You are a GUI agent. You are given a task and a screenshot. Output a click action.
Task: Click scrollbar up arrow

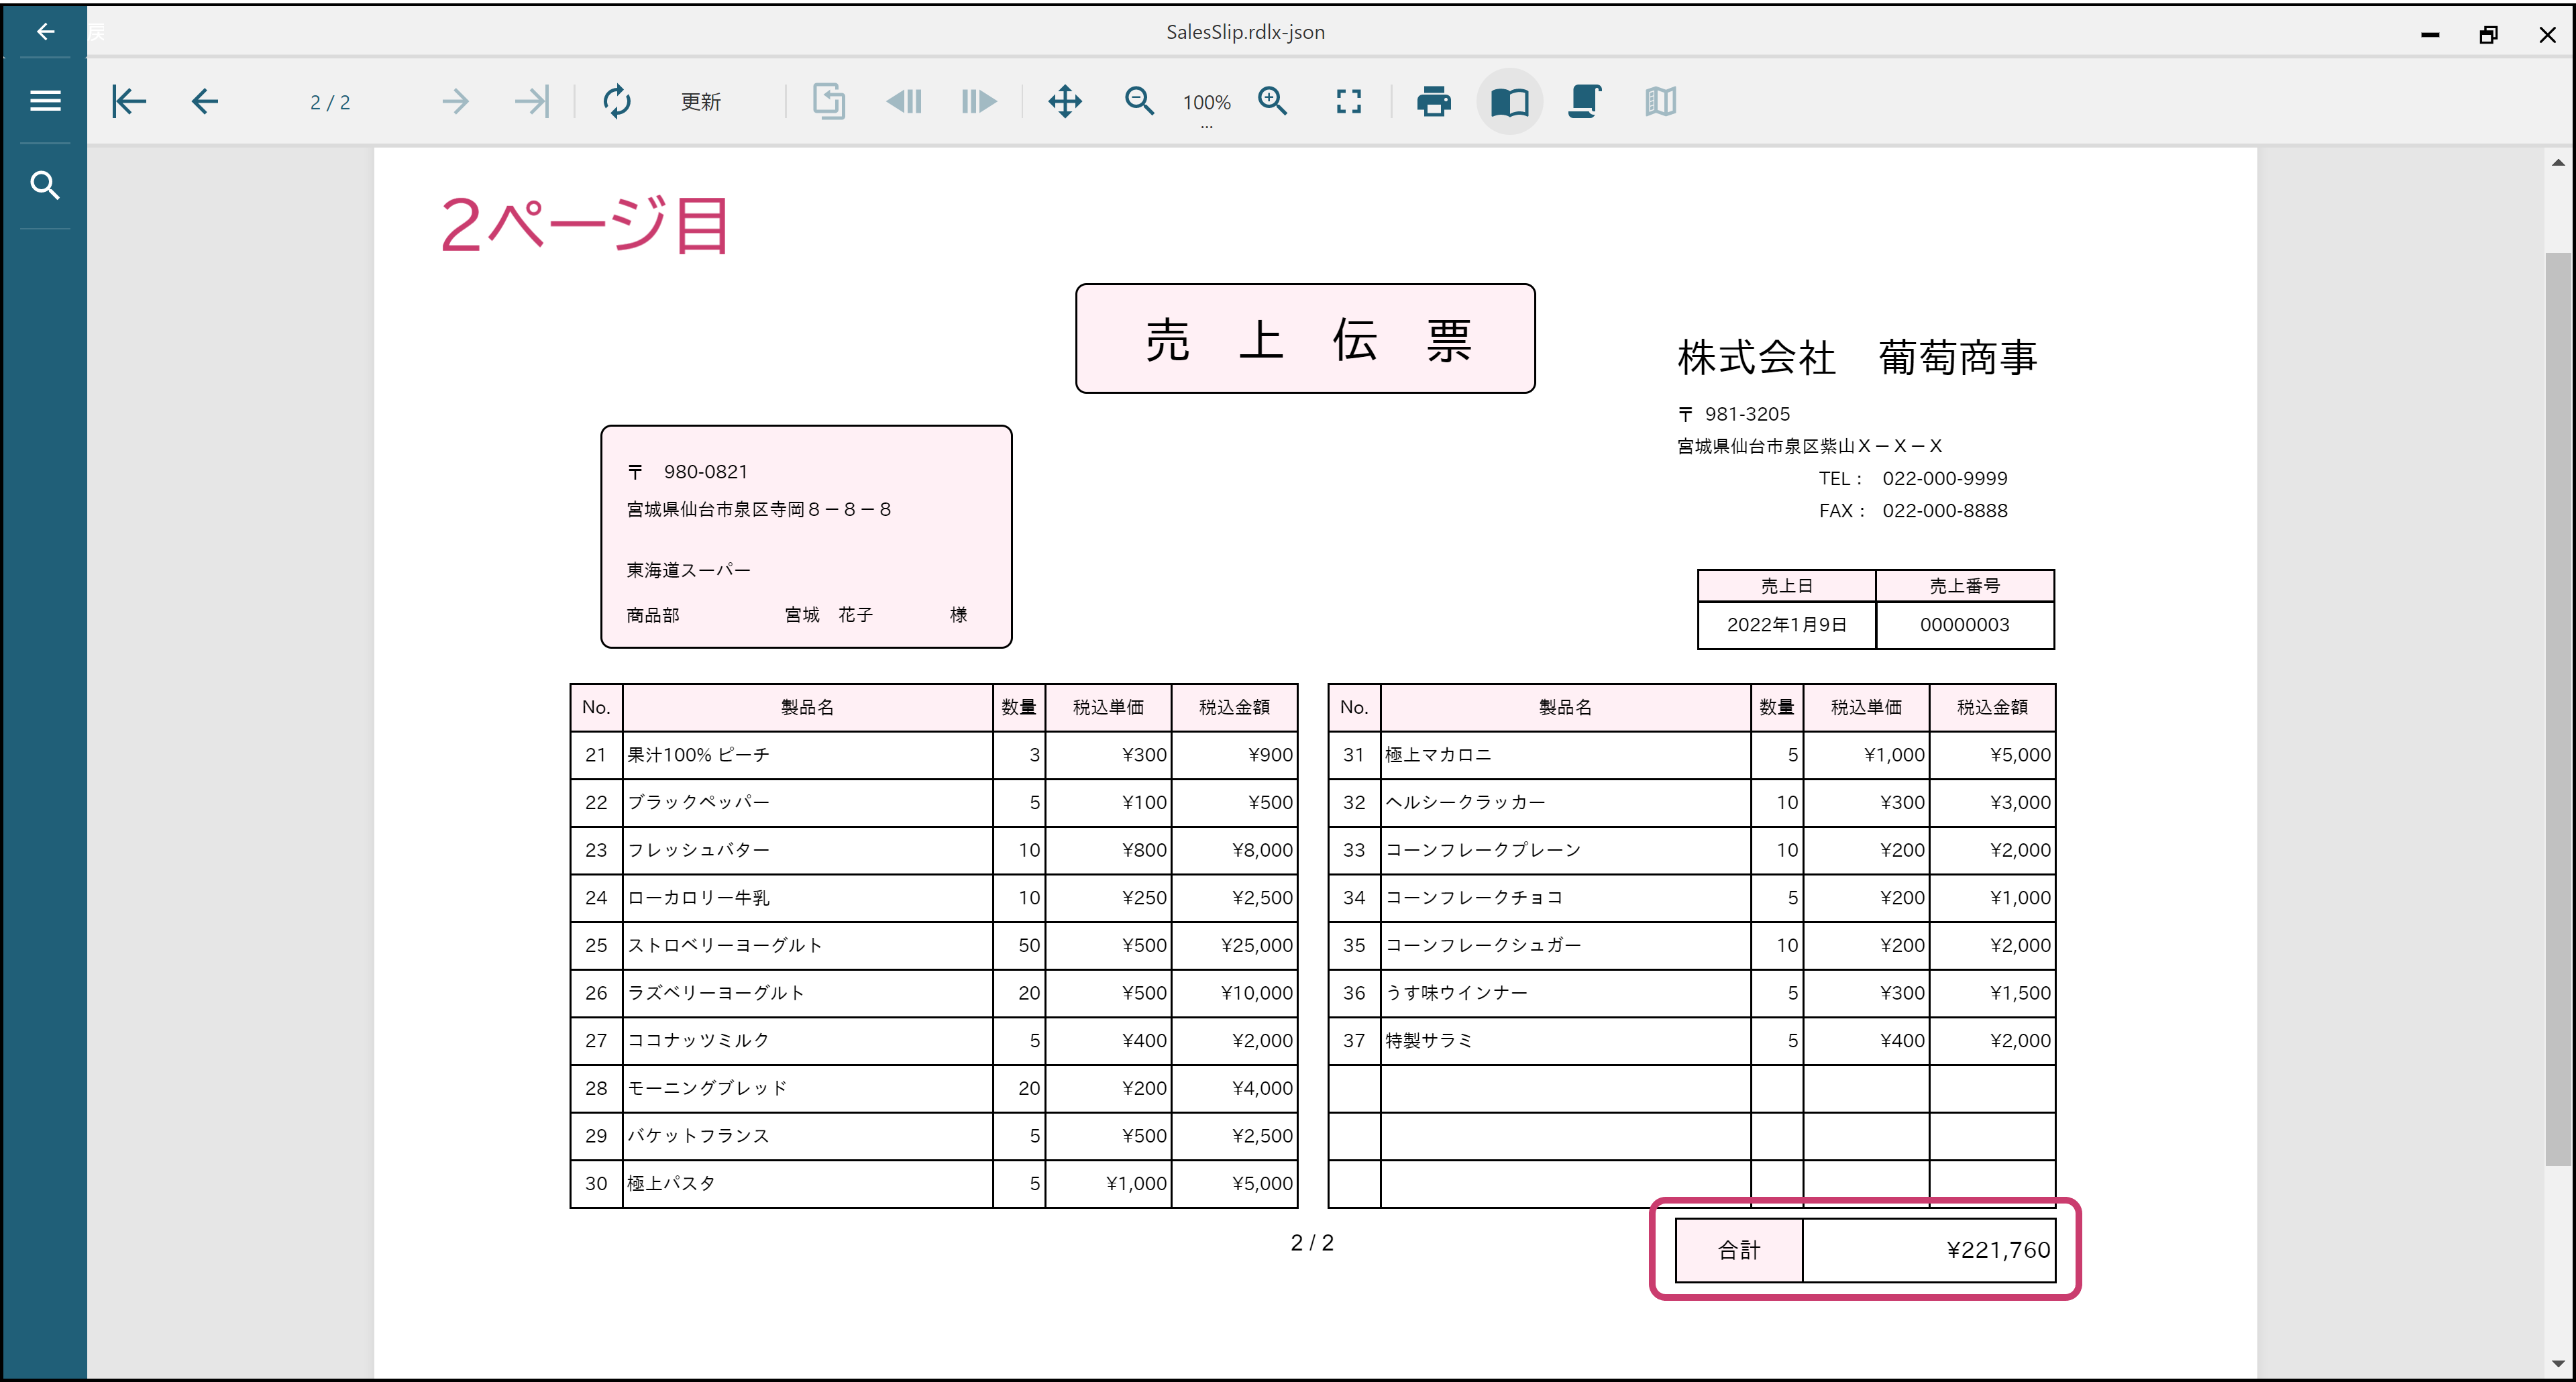click(2558, 162)
